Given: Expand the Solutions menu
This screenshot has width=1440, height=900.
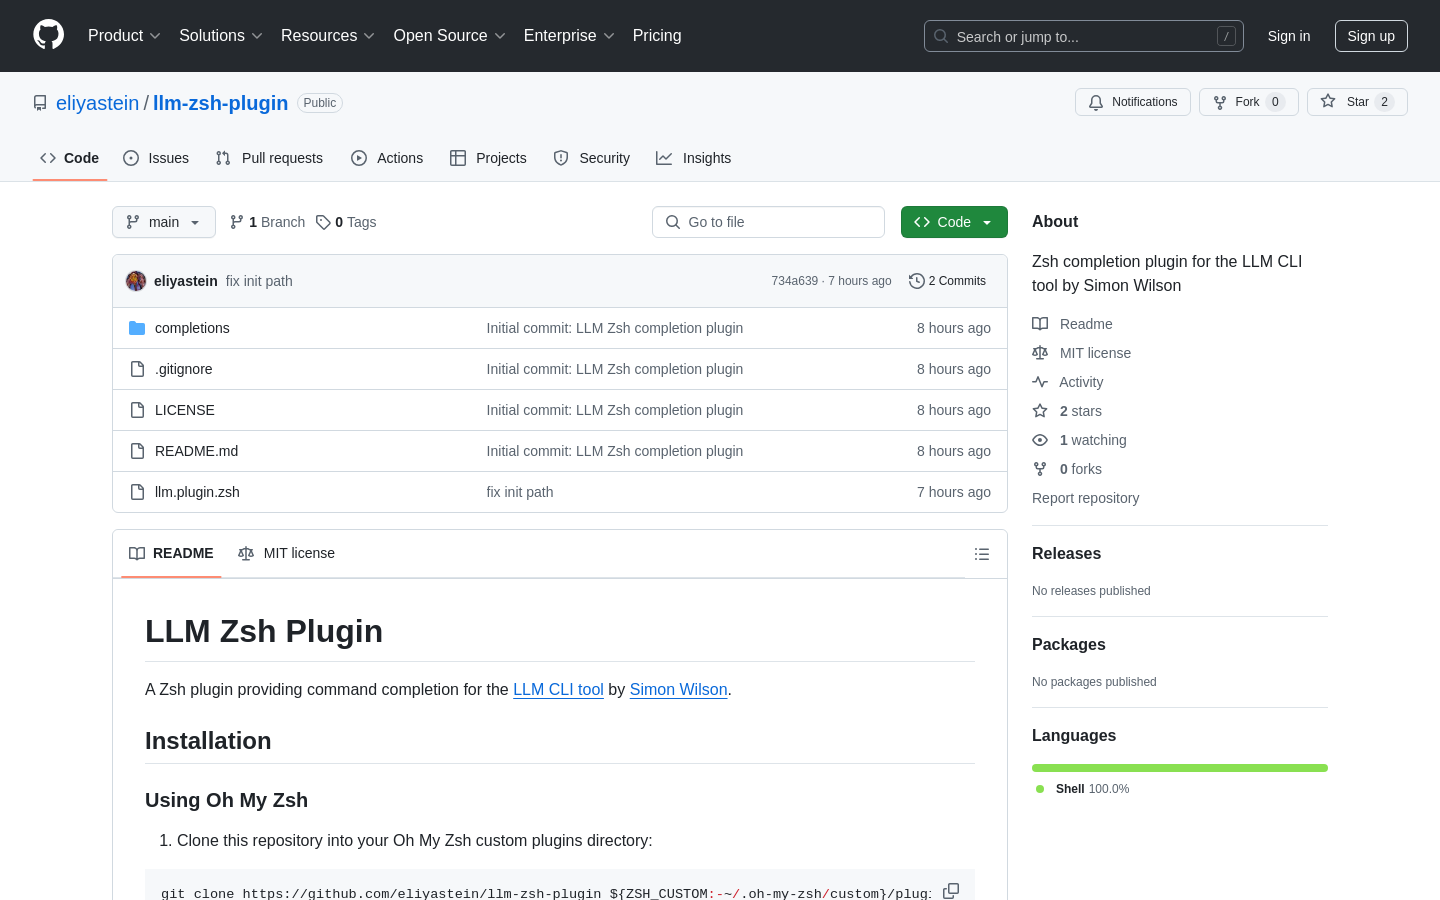Looking at the screenshot, I should [x=221, y=36].
